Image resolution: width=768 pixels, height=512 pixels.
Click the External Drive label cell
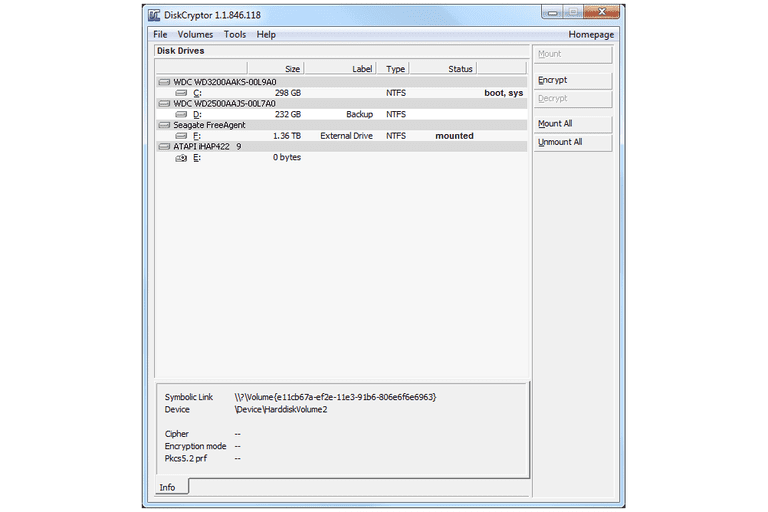[346, 136]
